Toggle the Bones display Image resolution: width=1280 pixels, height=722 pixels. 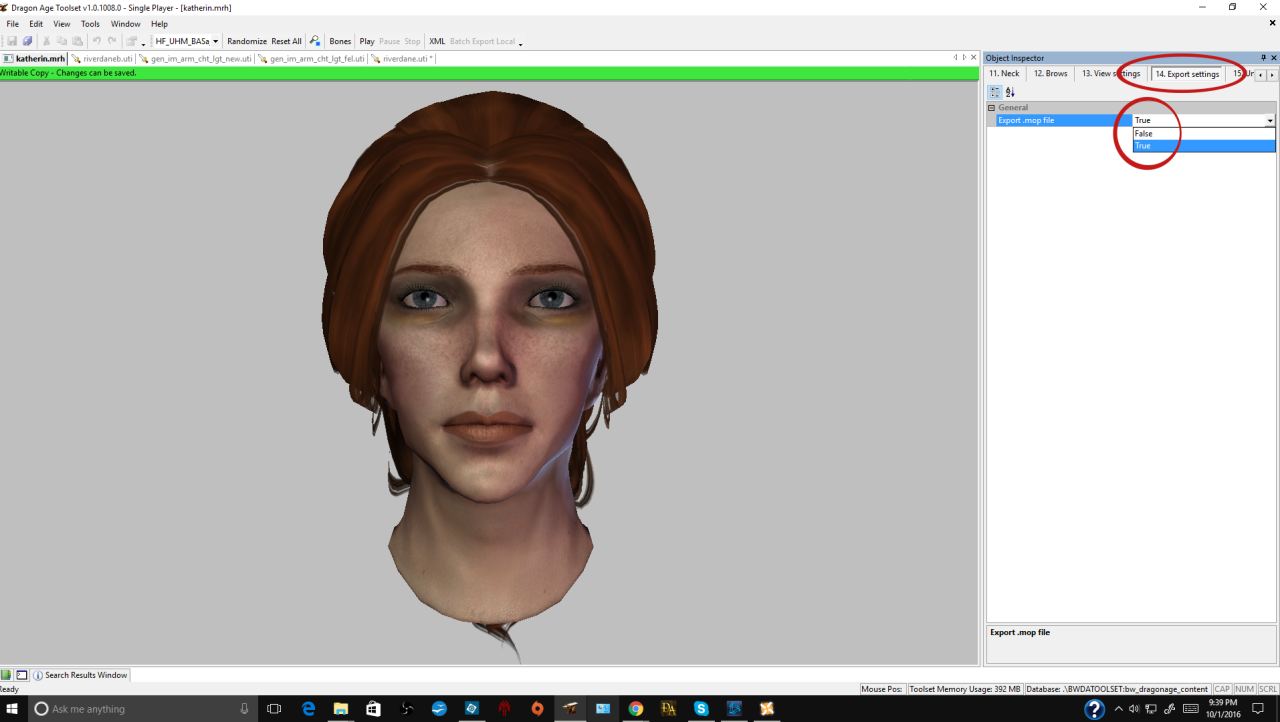tap(340, 41)
